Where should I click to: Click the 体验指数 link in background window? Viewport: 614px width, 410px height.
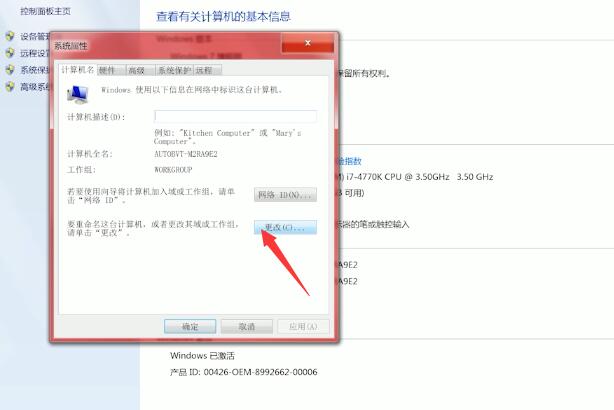pos(350,161)
